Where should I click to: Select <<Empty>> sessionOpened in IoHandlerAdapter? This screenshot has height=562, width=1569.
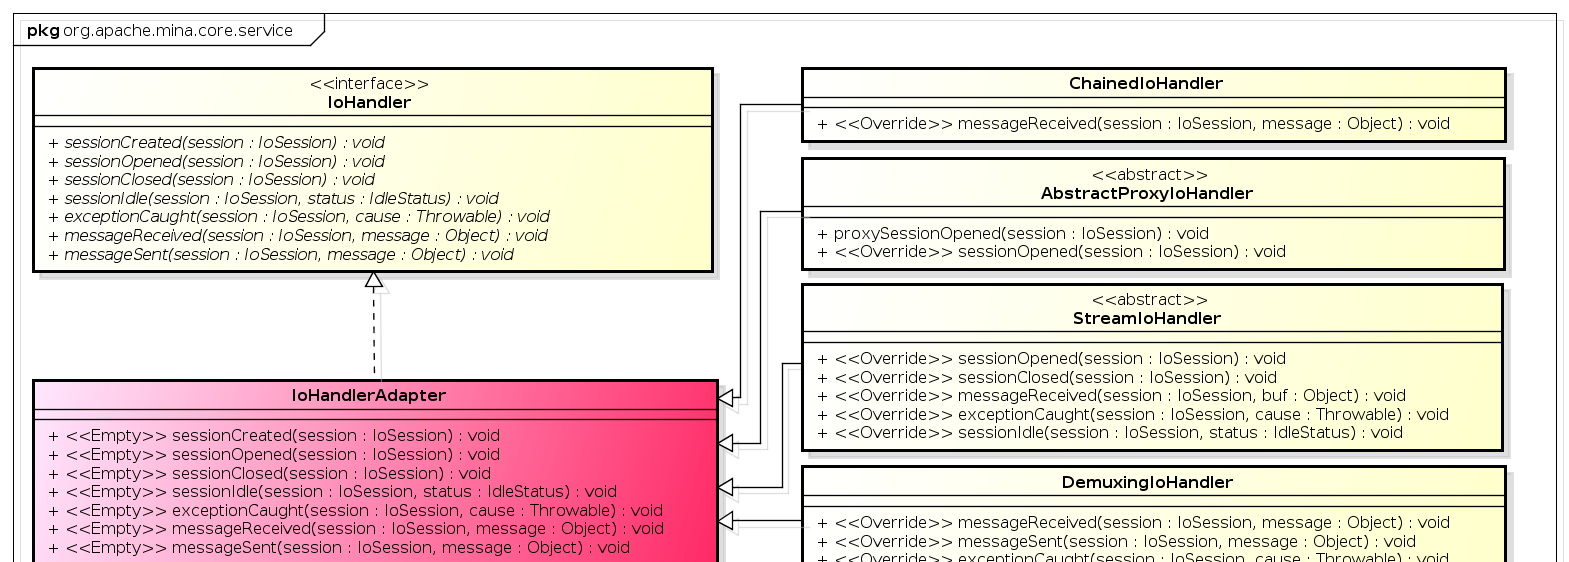click(274, 455)
